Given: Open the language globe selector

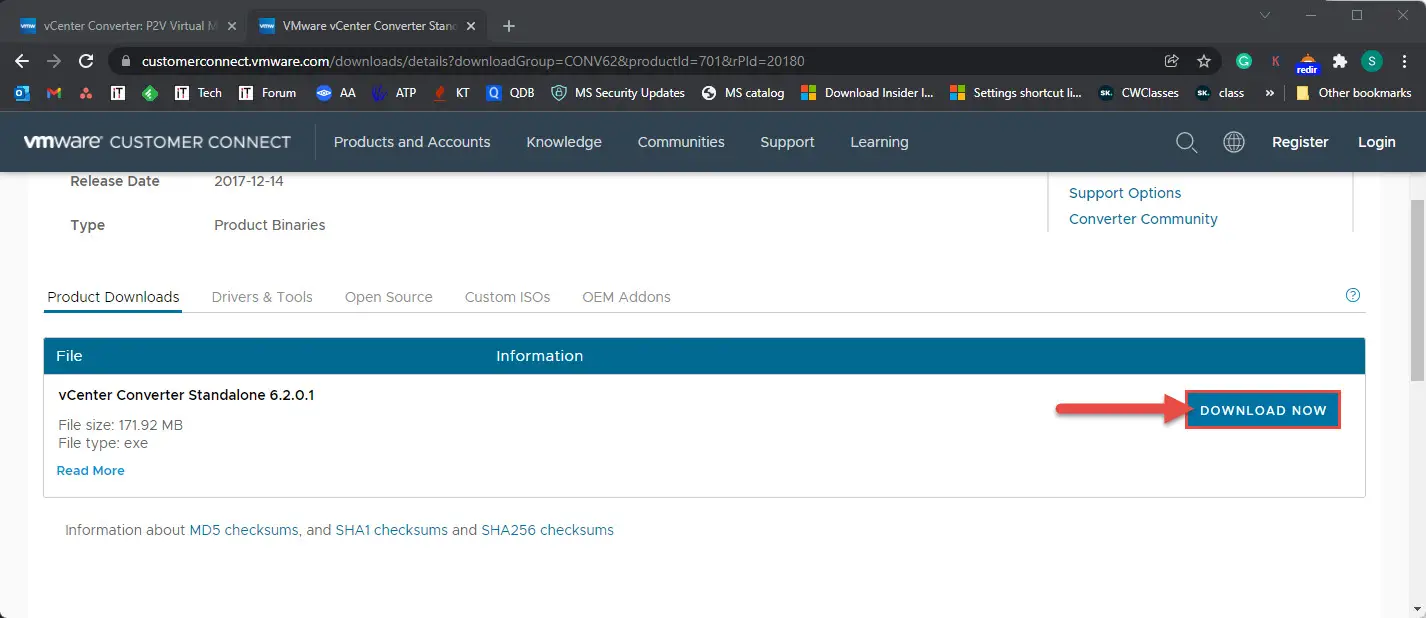Looking at the screenshot, I should click(1234, 142).
